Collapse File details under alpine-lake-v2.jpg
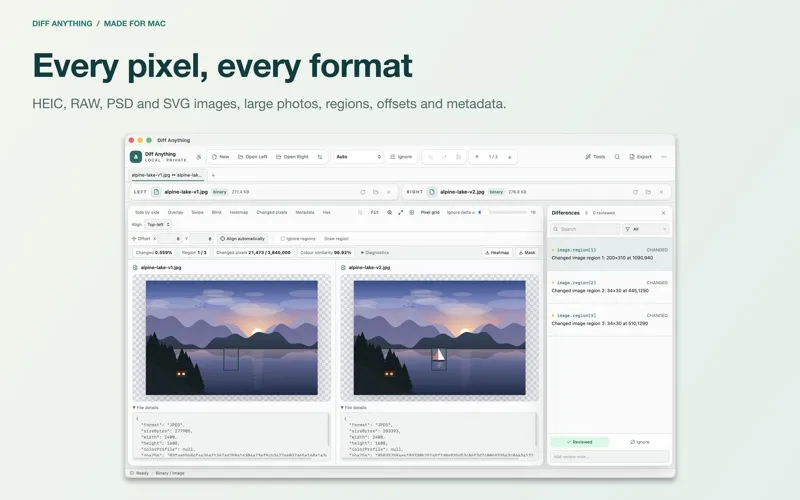 [x=354, y=408]
